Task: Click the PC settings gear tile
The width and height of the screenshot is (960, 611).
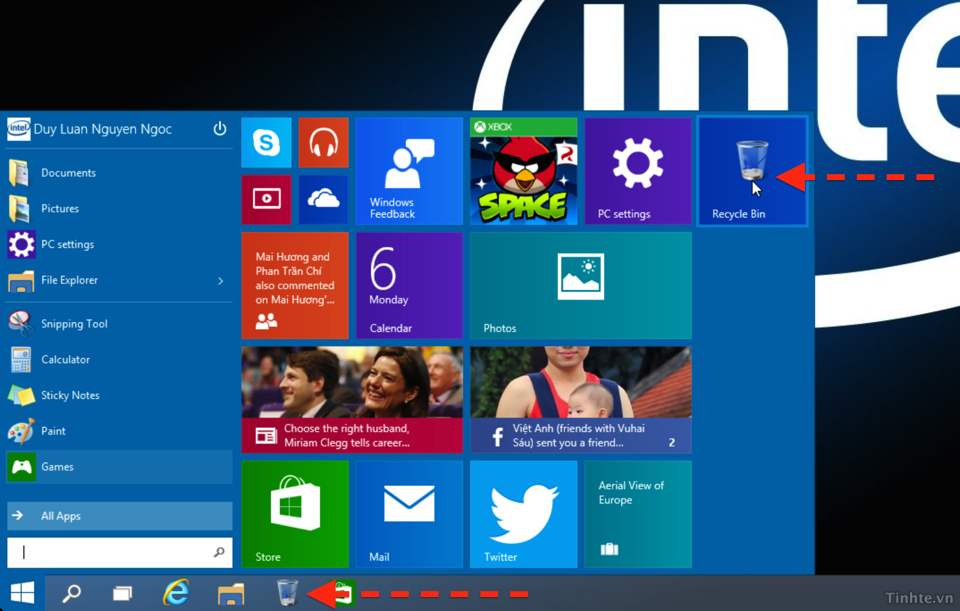Action: [x=638, y=171]
